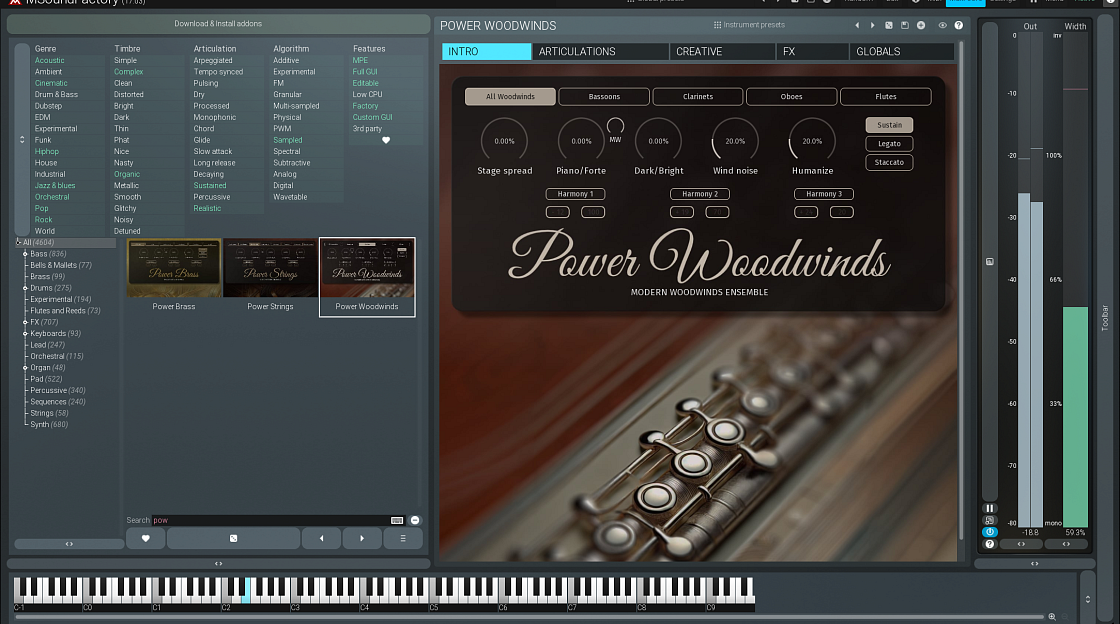Screen dimensions: 1120x624
Task: Expand the Bass (836) category
Action: click(x=25, y=254)
